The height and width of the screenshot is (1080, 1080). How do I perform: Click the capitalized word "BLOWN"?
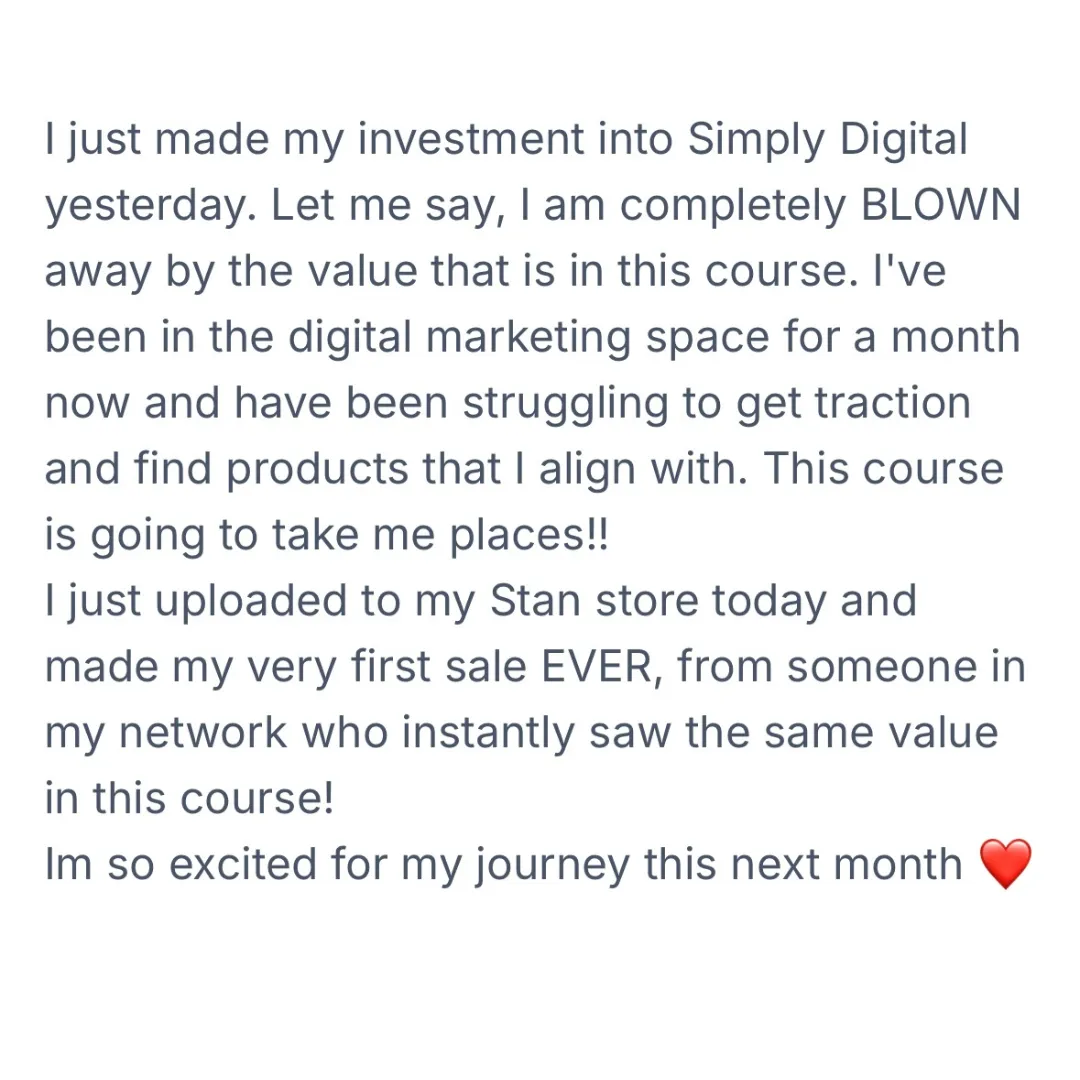coord(941,205)
